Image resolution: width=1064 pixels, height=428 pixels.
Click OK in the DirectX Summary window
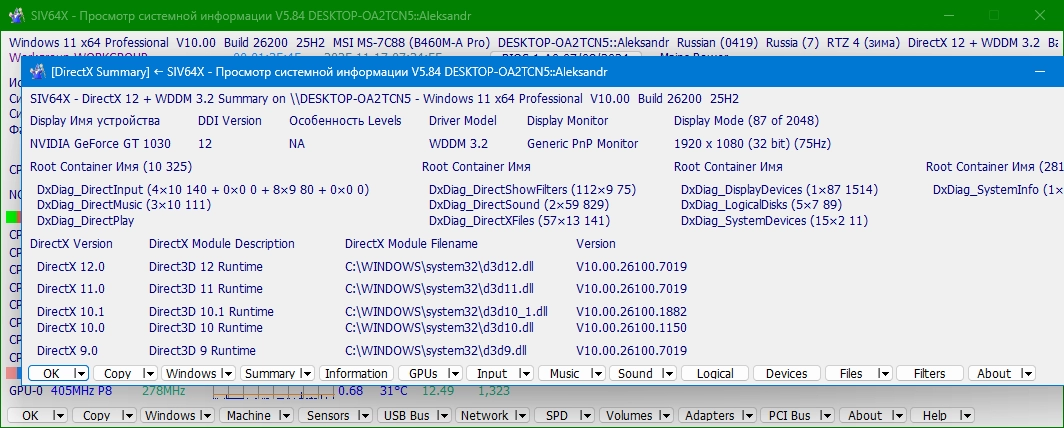[51, 373]
